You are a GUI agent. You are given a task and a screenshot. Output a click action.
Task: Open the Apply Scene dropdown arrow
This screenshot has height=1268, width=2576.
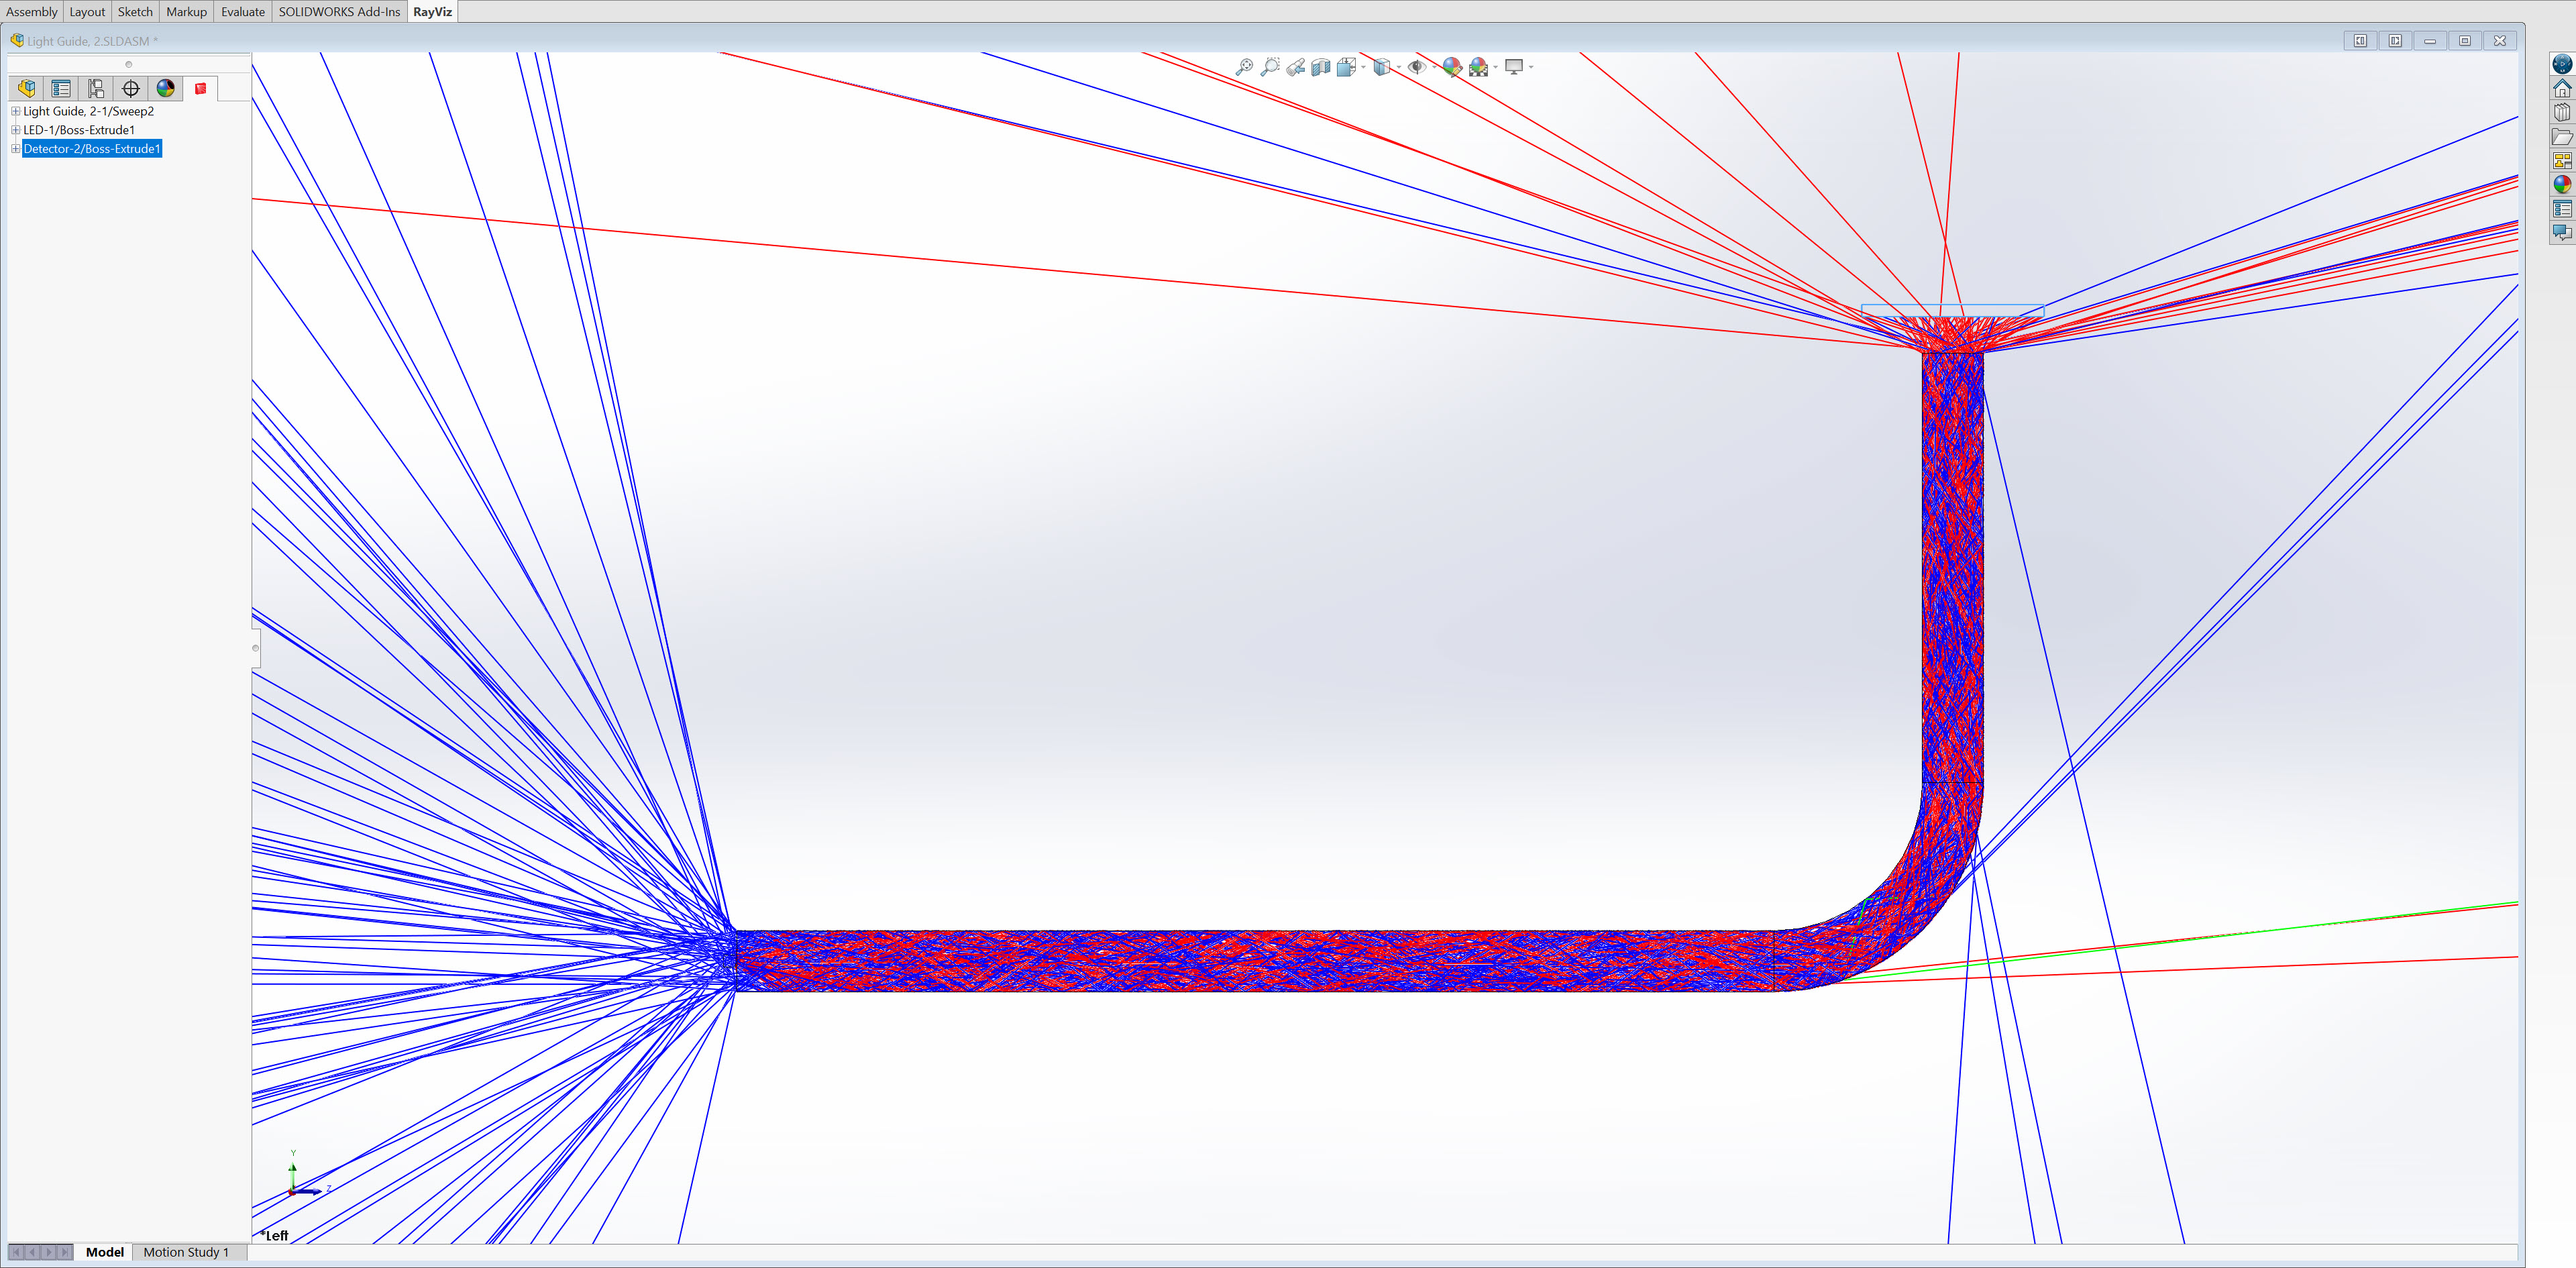1495,67
